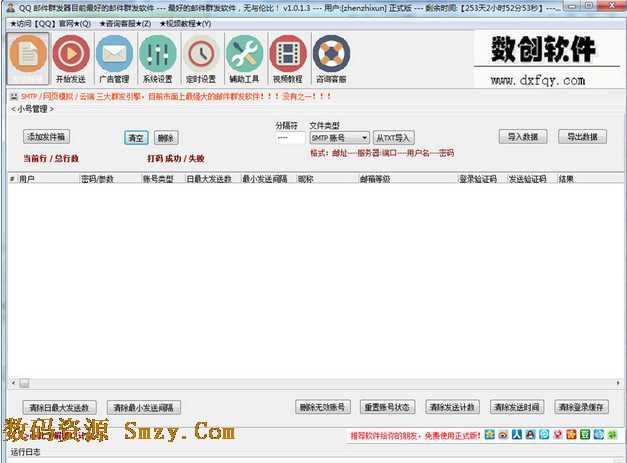Image resolution: width=627 pixels, height=463 pixels.
Task: Click the 分隔符 input field
Action: [290, 138]
